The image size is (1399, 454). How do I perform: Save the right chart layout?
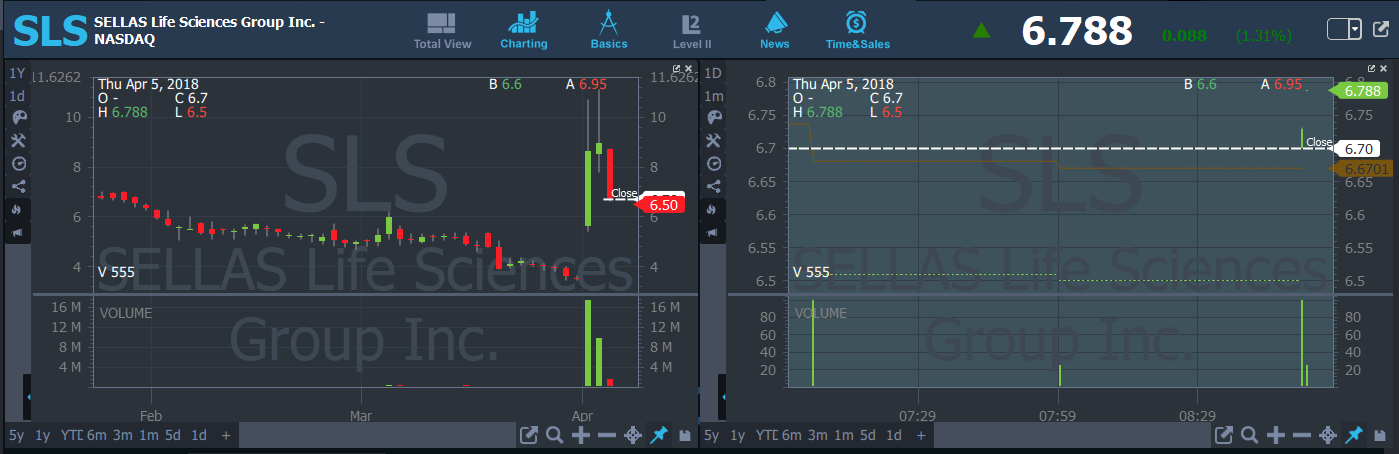pos(1381,436)
